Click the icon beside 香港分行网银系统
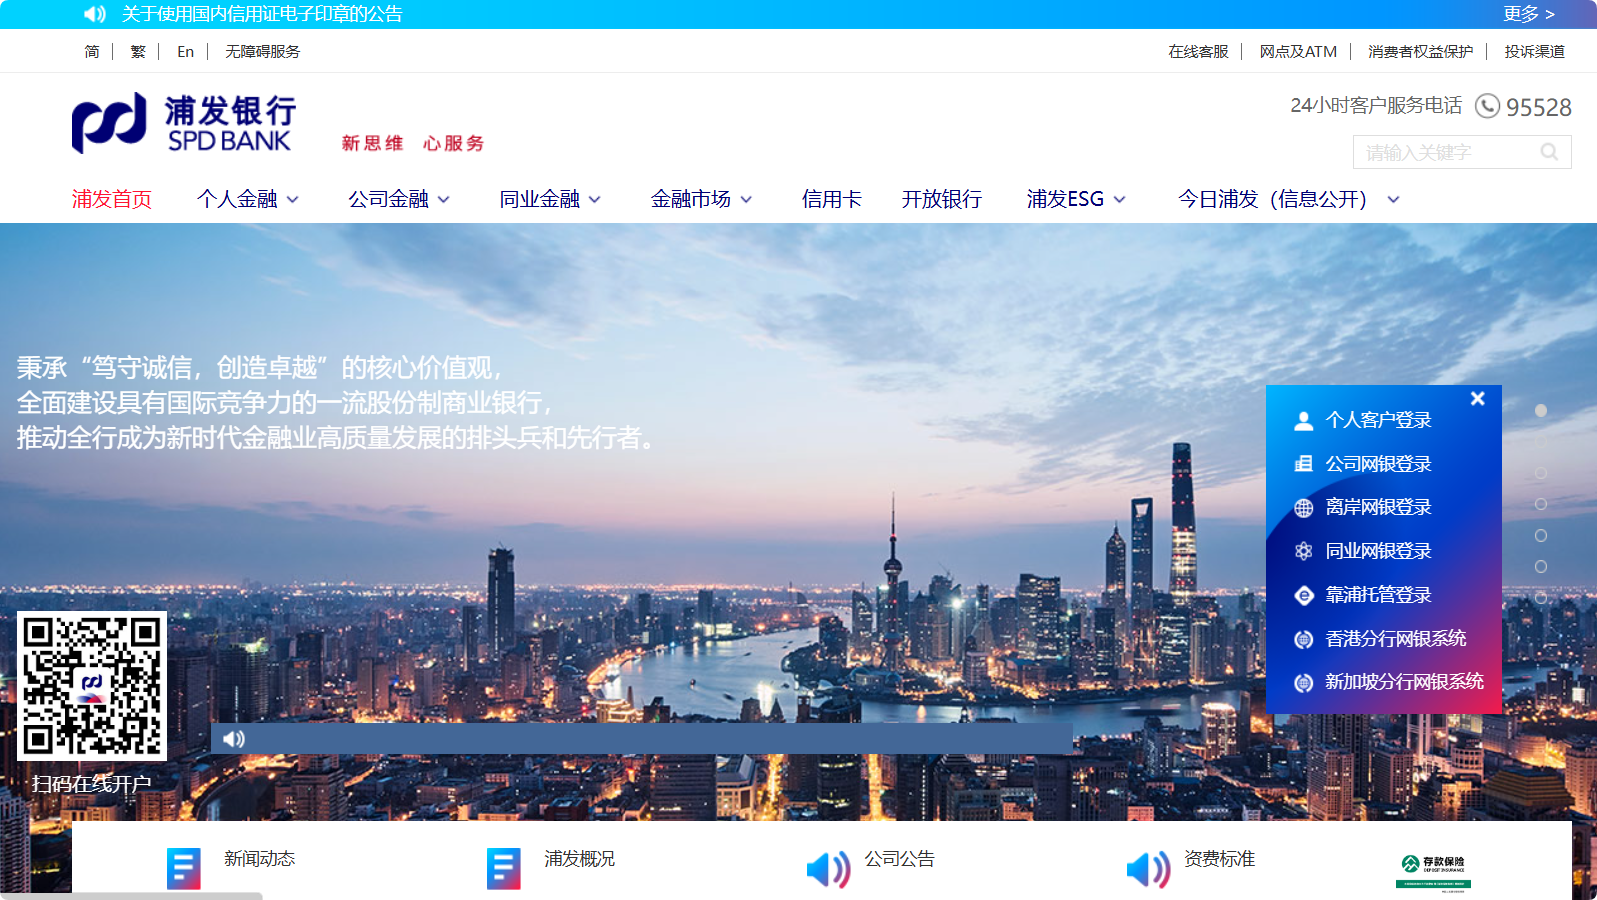Viewport: 1597px width, 900px height. click(x=1303, y=639)
